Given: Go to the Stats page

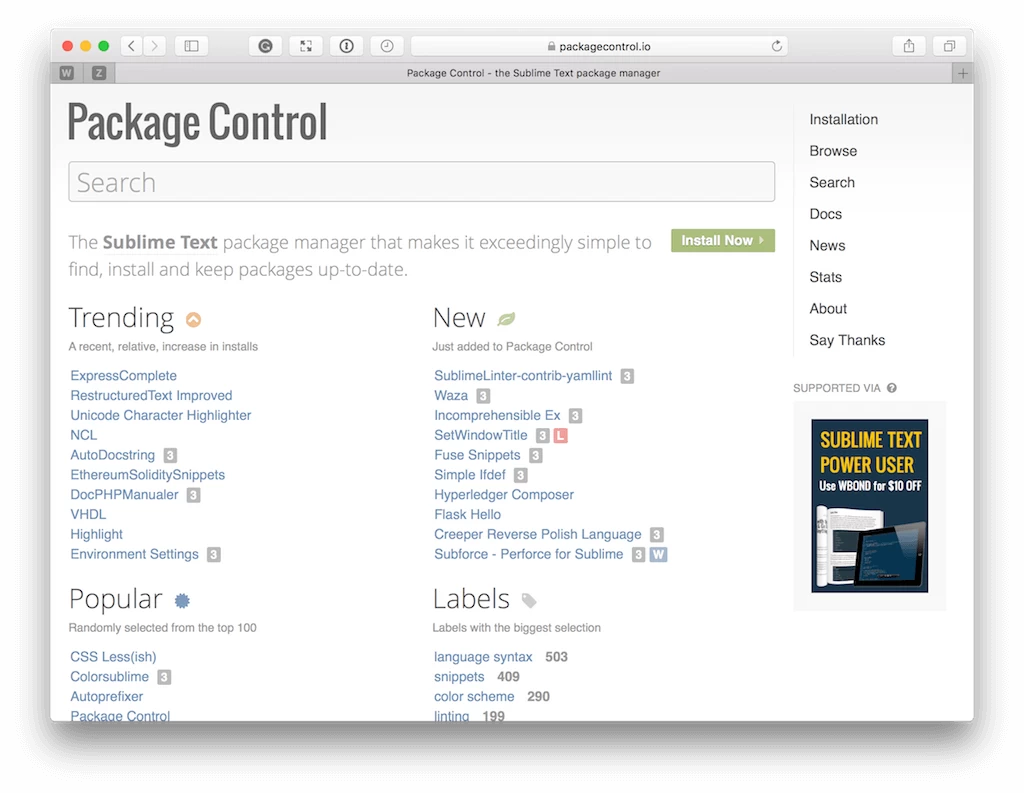Looking at the screenshot, I should (x=825, y=277).
